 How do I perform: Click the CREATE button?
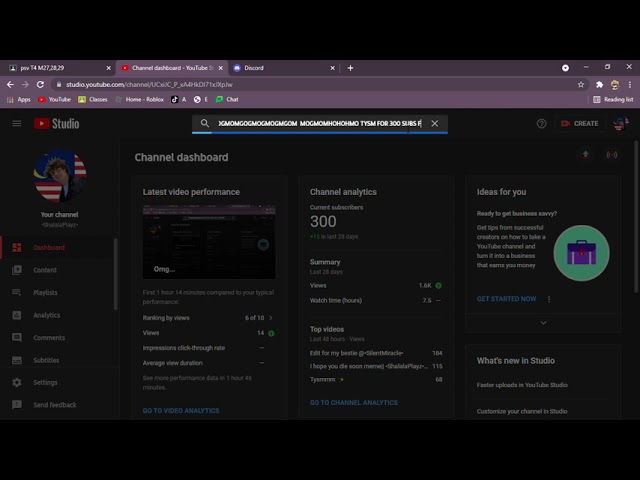[x=579, y=123]
